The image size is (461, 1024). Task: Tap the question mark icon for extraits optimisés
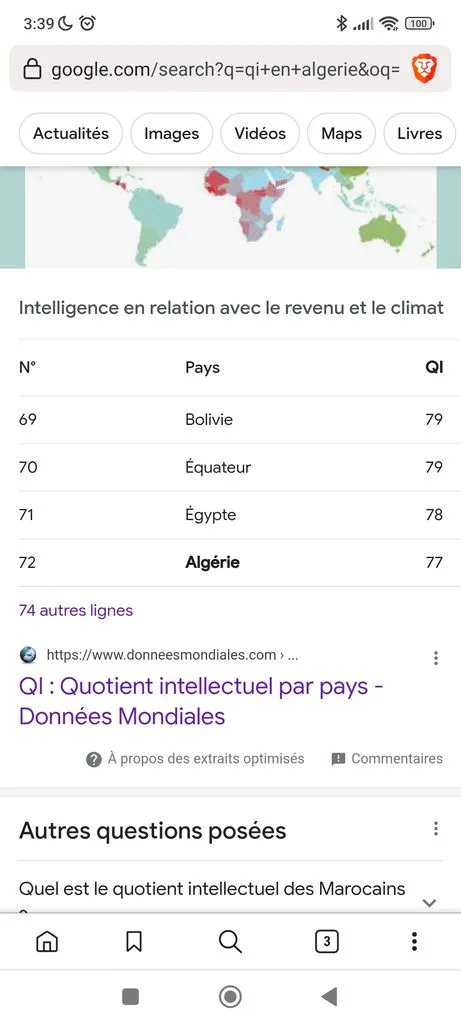(x=94, y=759)
